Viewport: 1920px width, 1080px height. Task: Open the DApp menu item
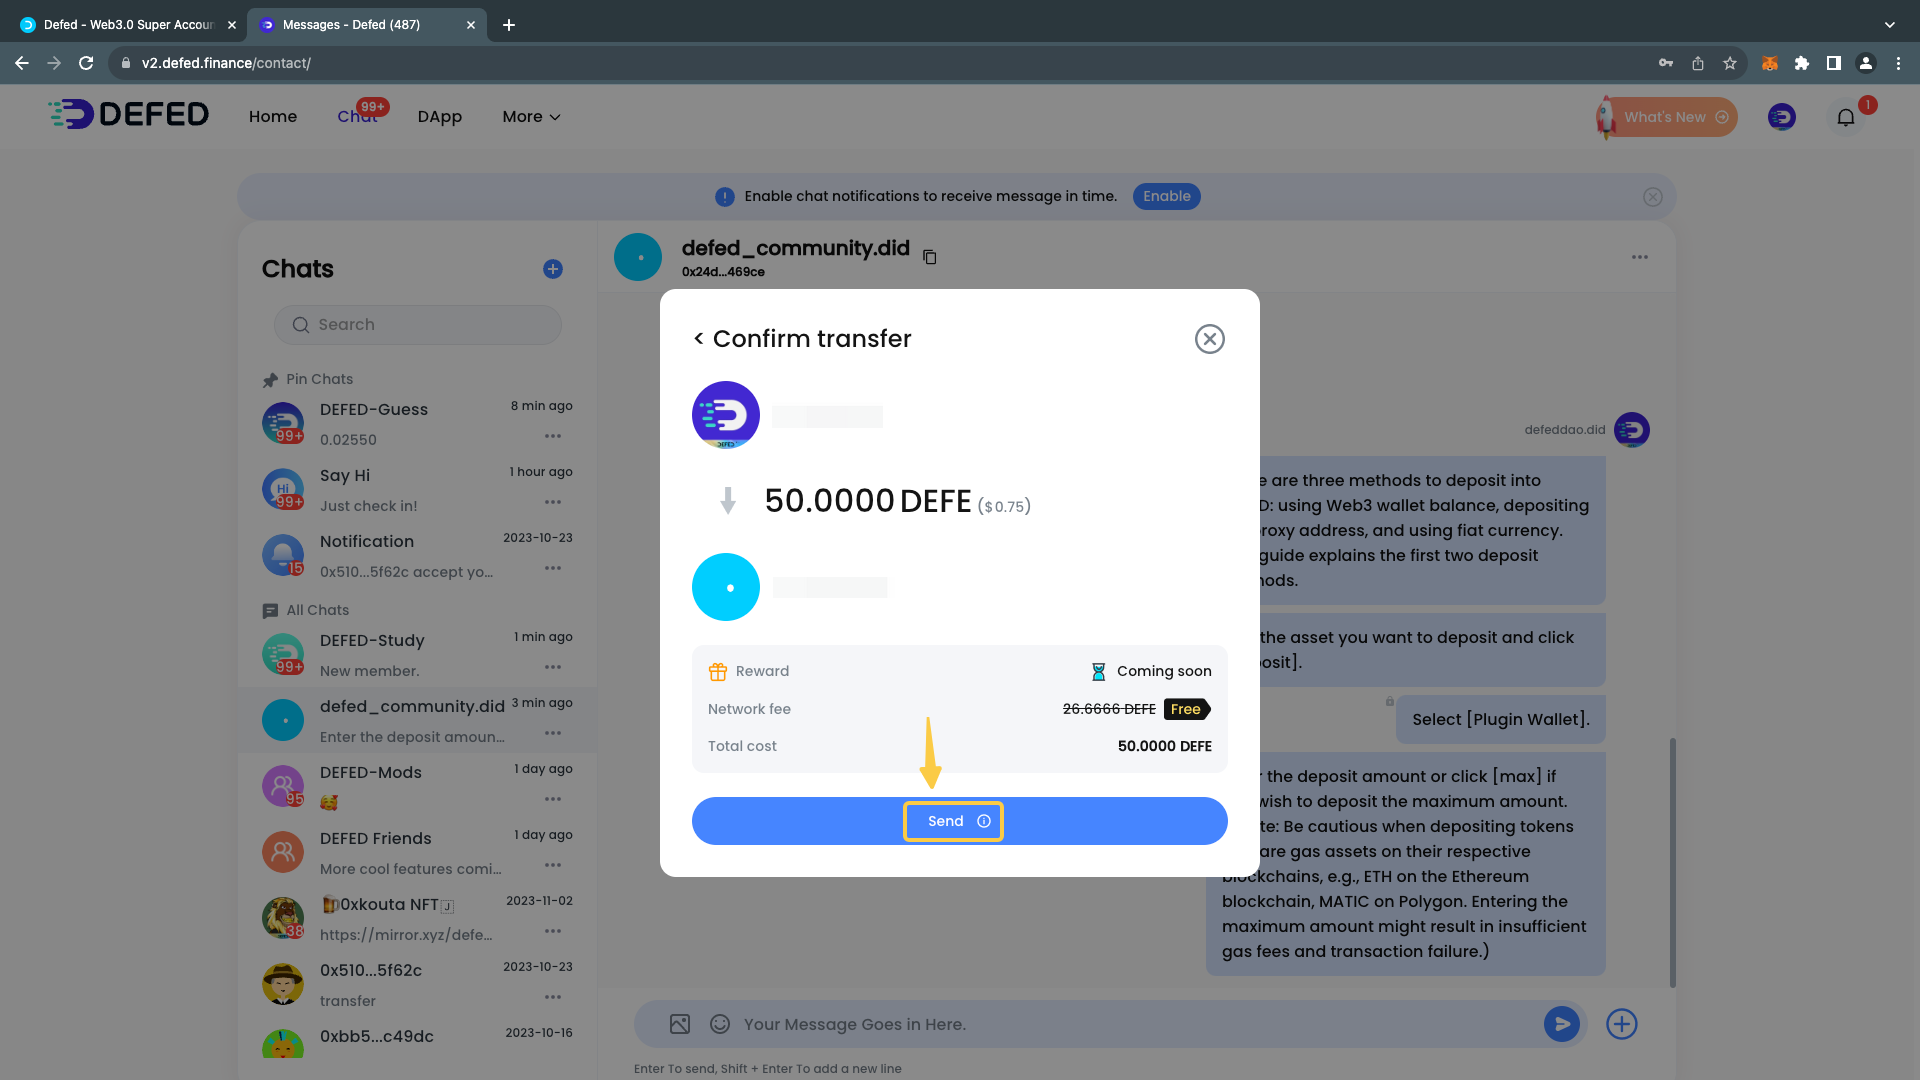coord(439,117)
